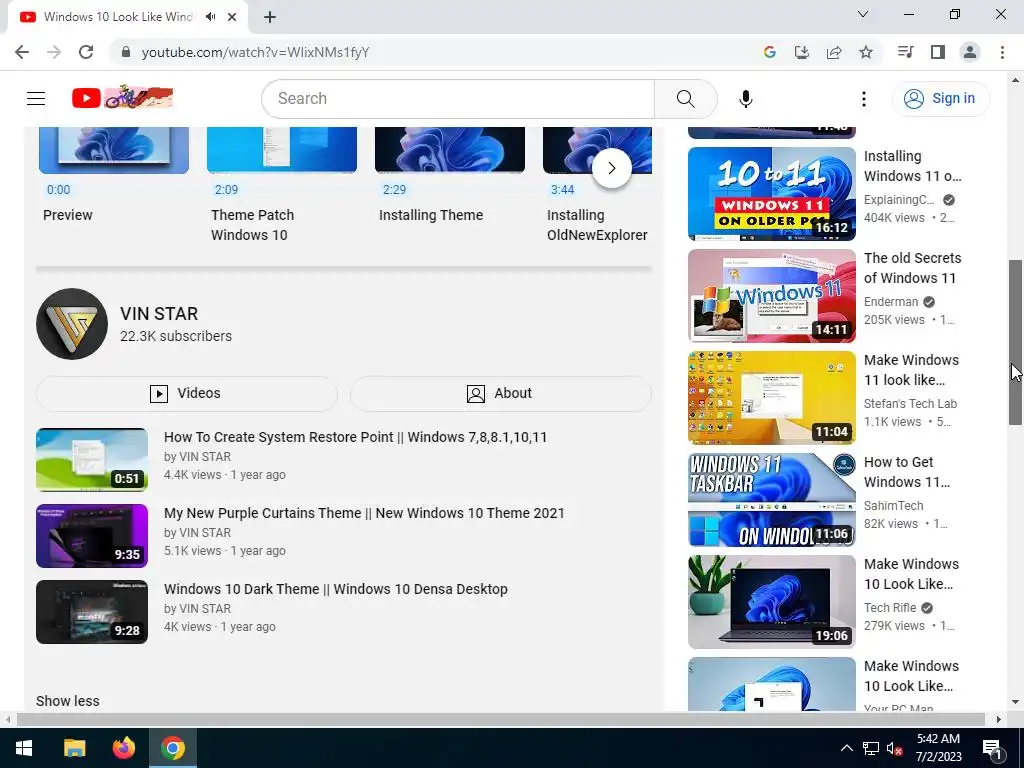Advance chapters carousel with next arrow
This screenshot has width=1024, height=768.
611,168
